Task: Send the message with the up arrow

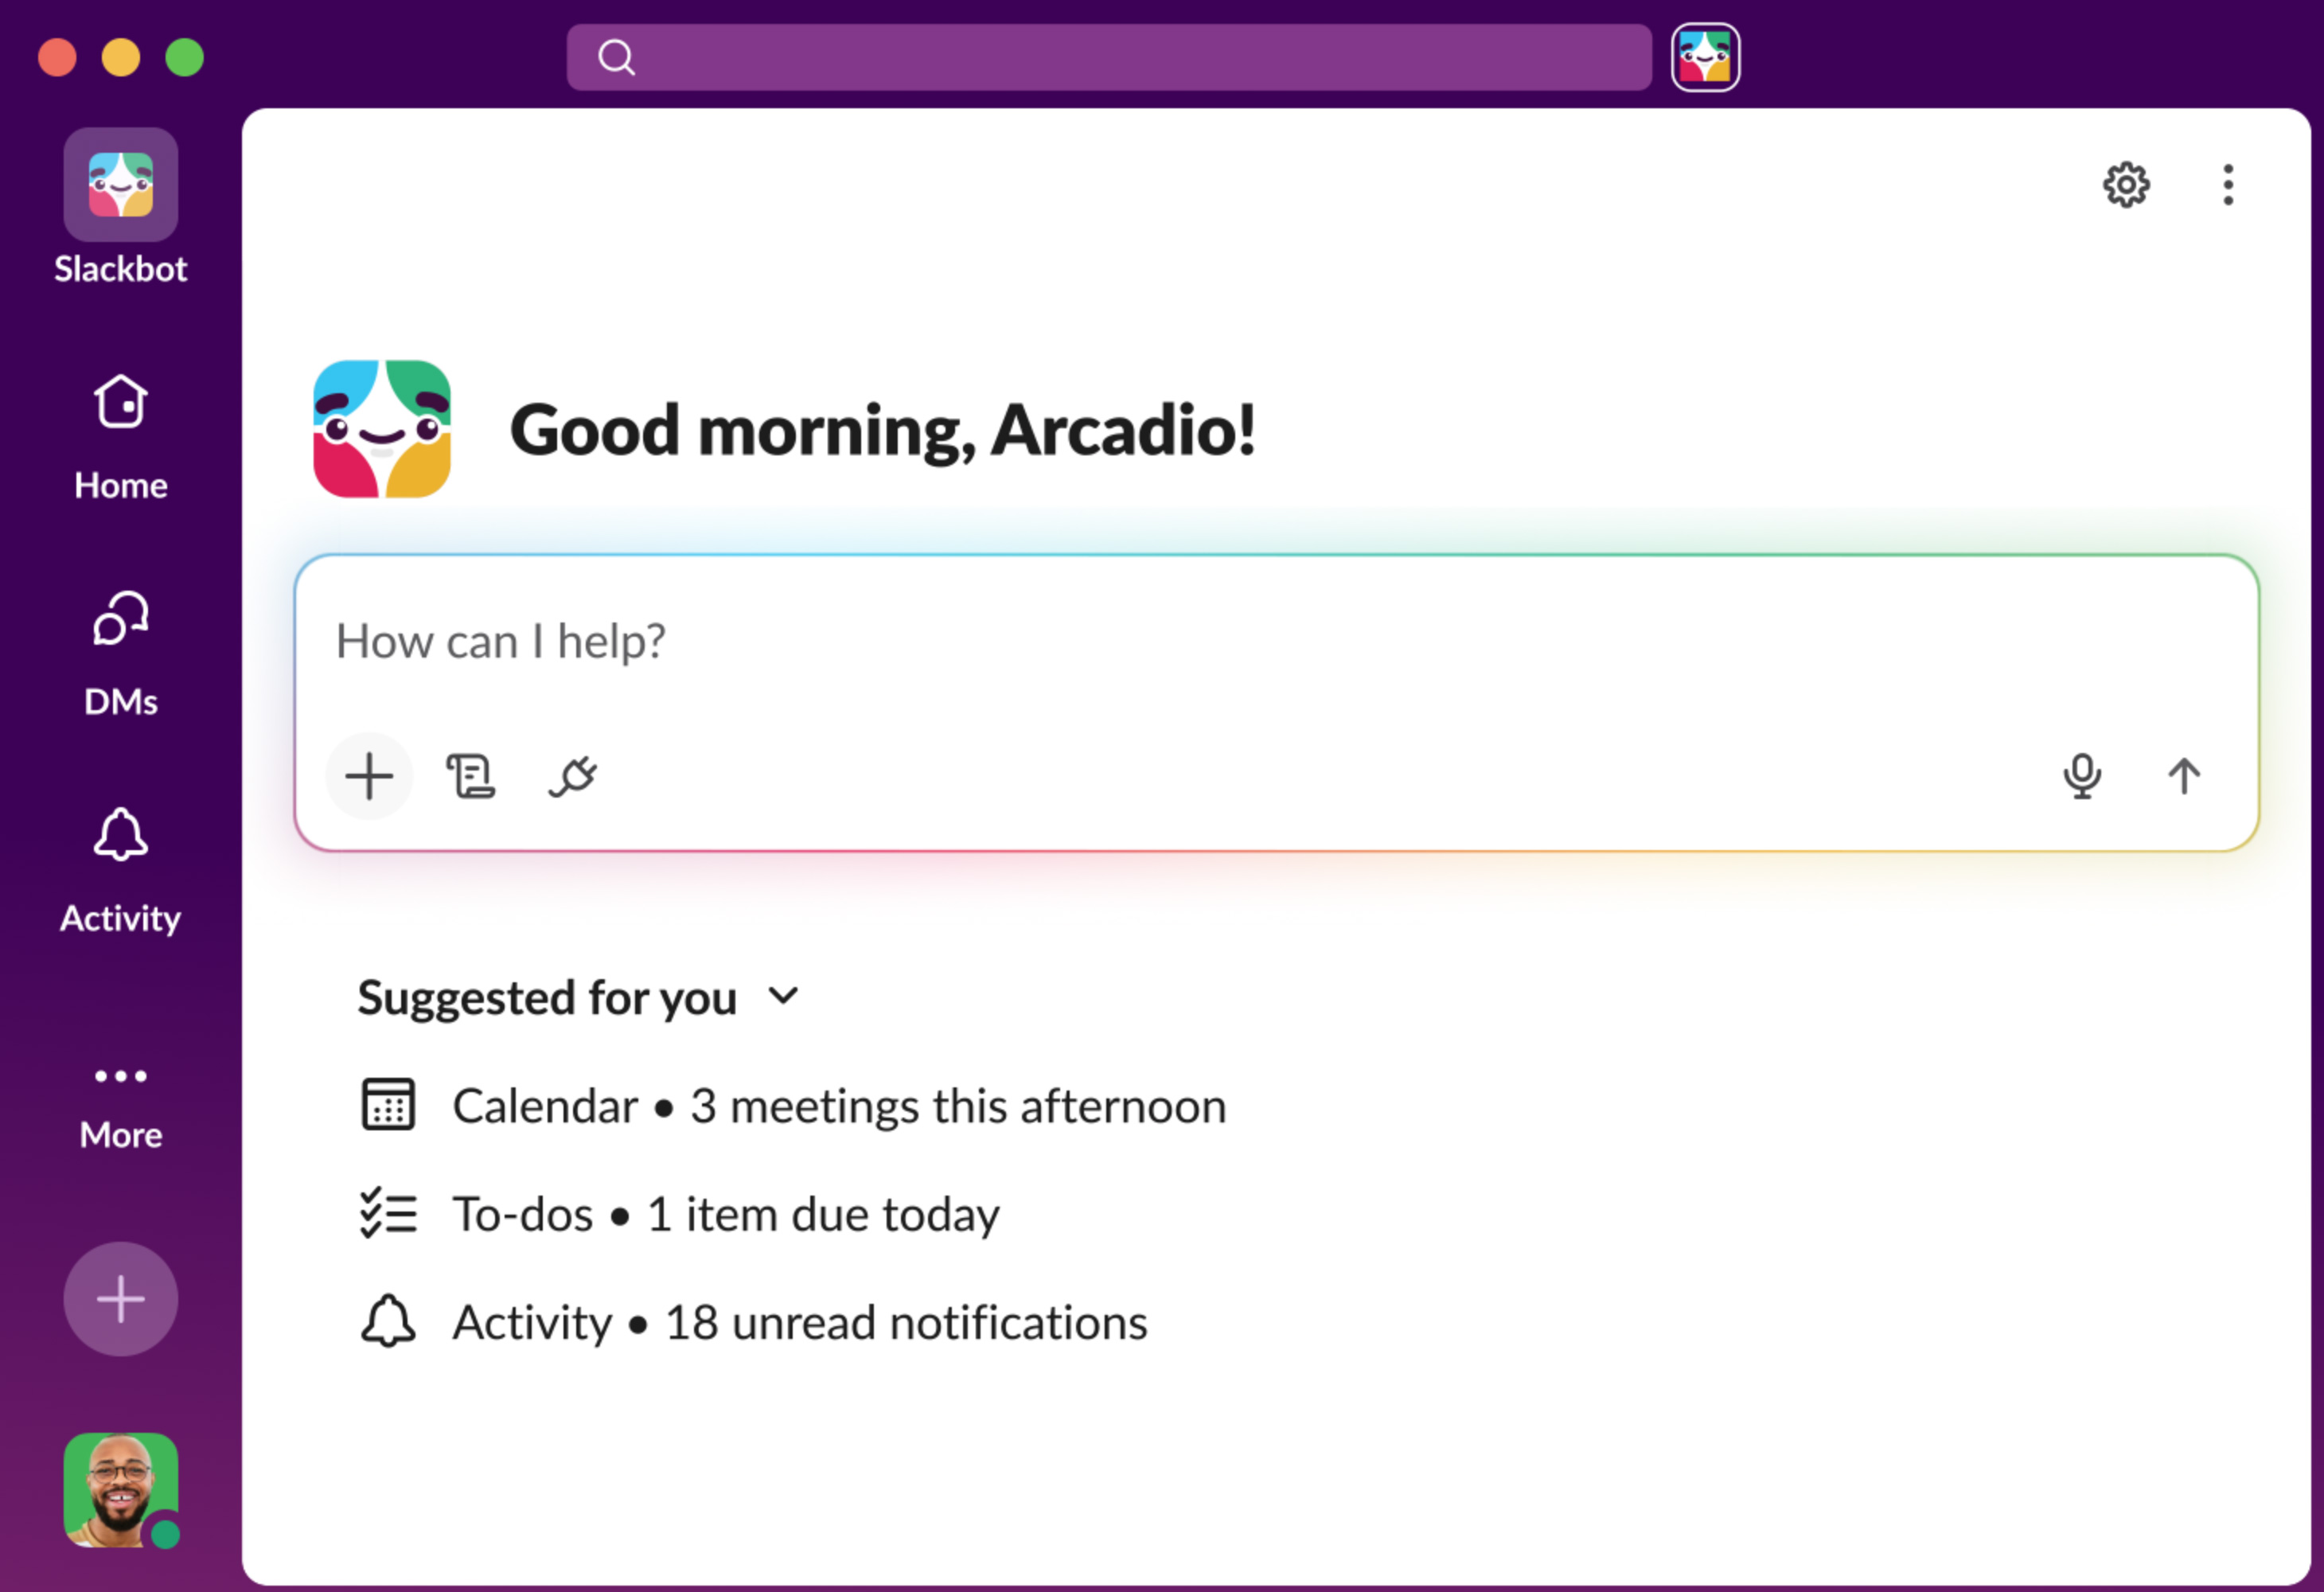Action: 2184,776
